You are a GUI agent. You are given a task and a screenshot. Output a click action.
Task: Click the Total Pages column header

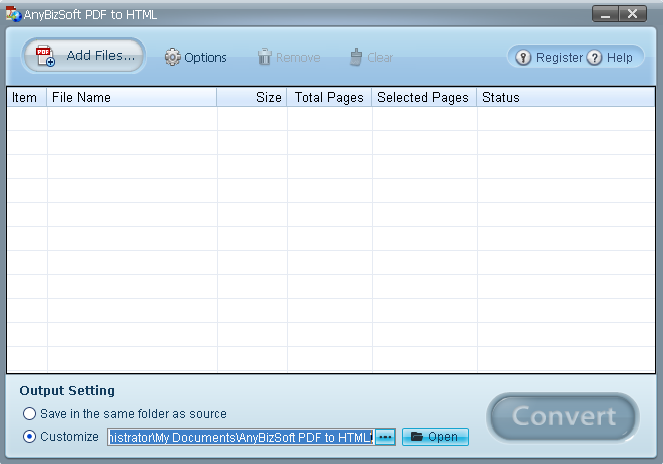[x=329, y=97]
